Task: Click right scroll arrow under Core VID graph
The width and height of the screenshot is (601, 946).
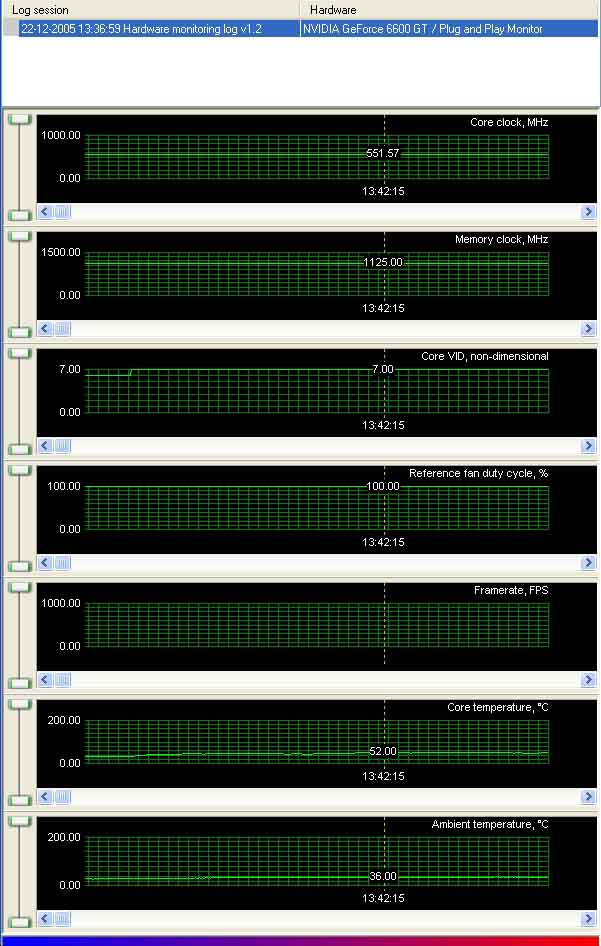Action: (x=588, y=446)
